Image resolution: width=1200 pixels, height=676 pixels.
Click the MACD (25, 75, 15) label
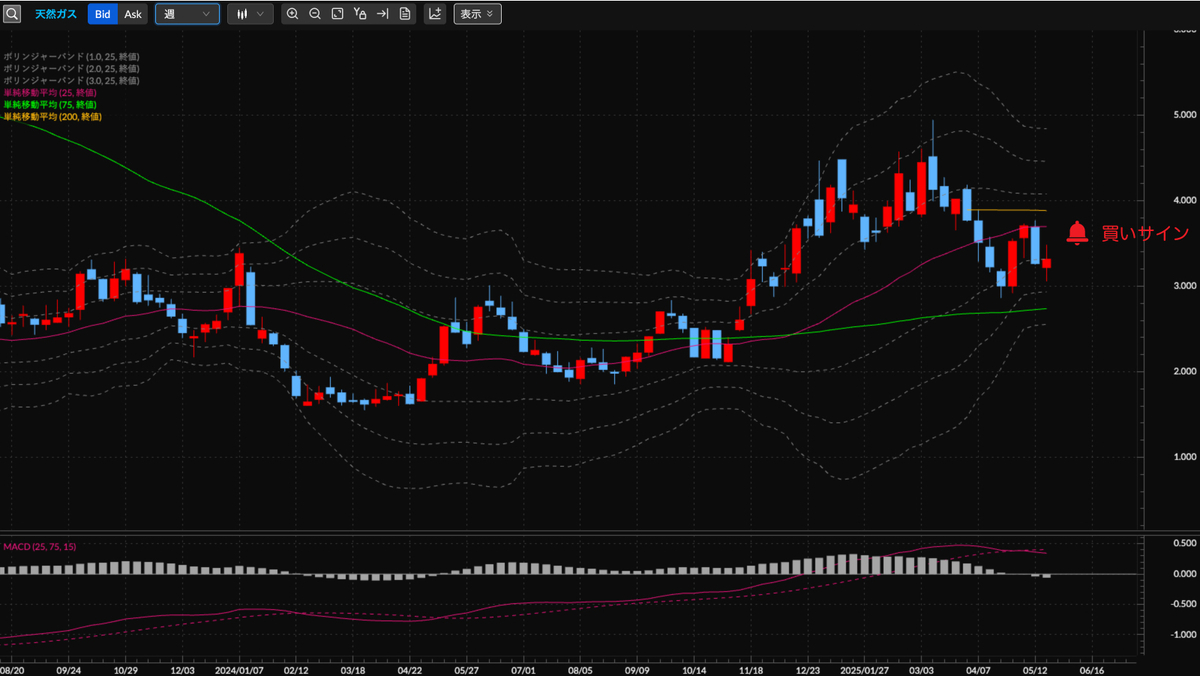(39, 547)
